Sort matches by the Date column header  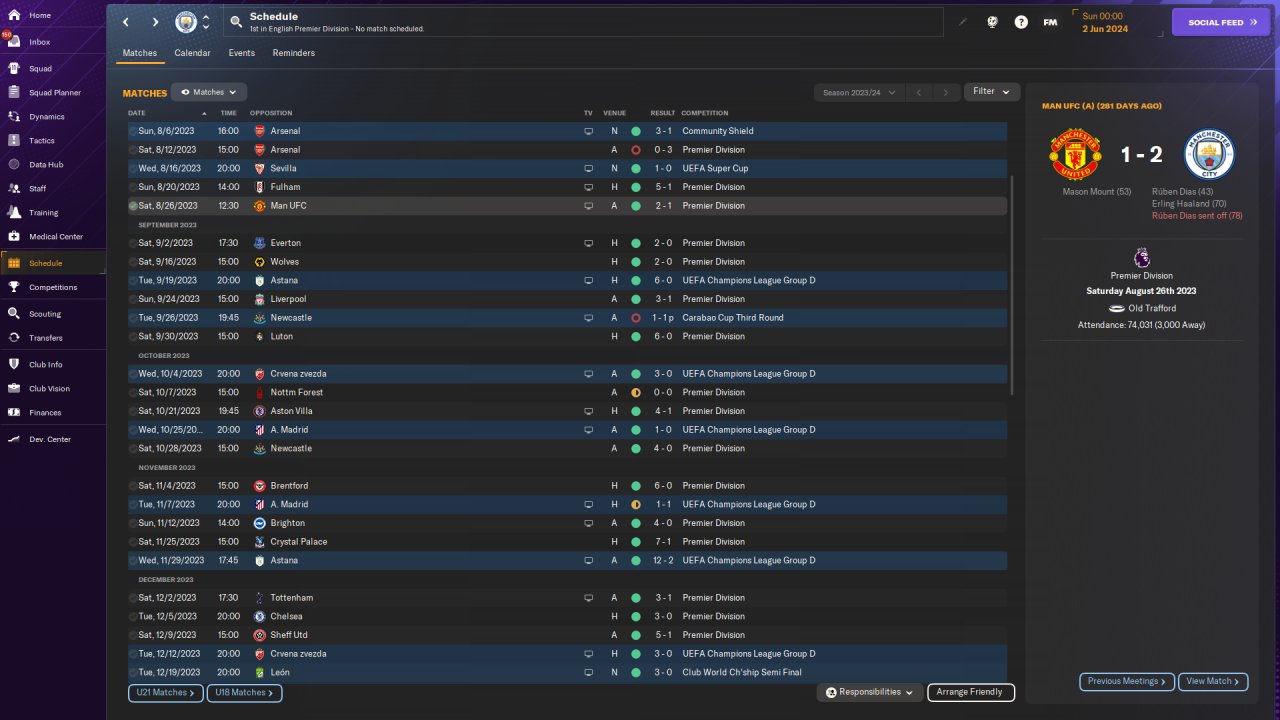point(137,113)
